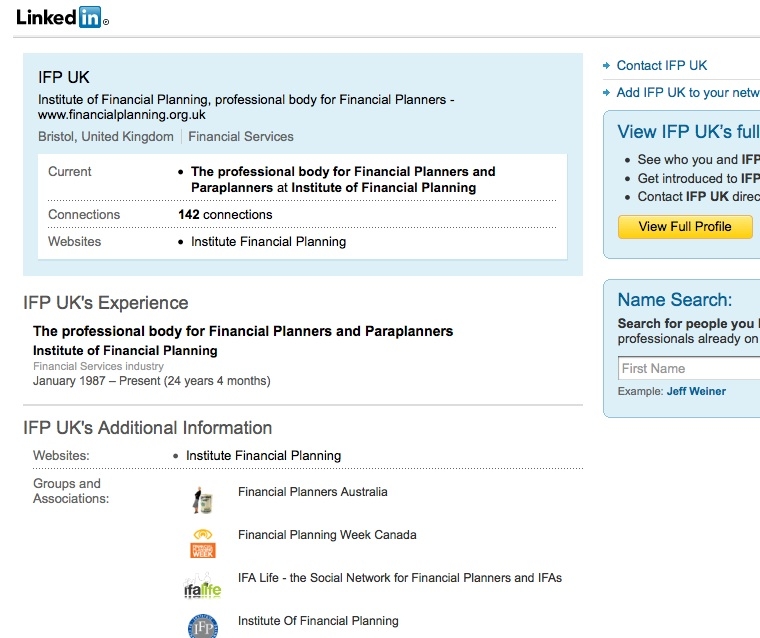The width and height of the screenshot is (760, 638).
Task: Click arrow icon beside Add IFP UK
Action: [606, 93]
